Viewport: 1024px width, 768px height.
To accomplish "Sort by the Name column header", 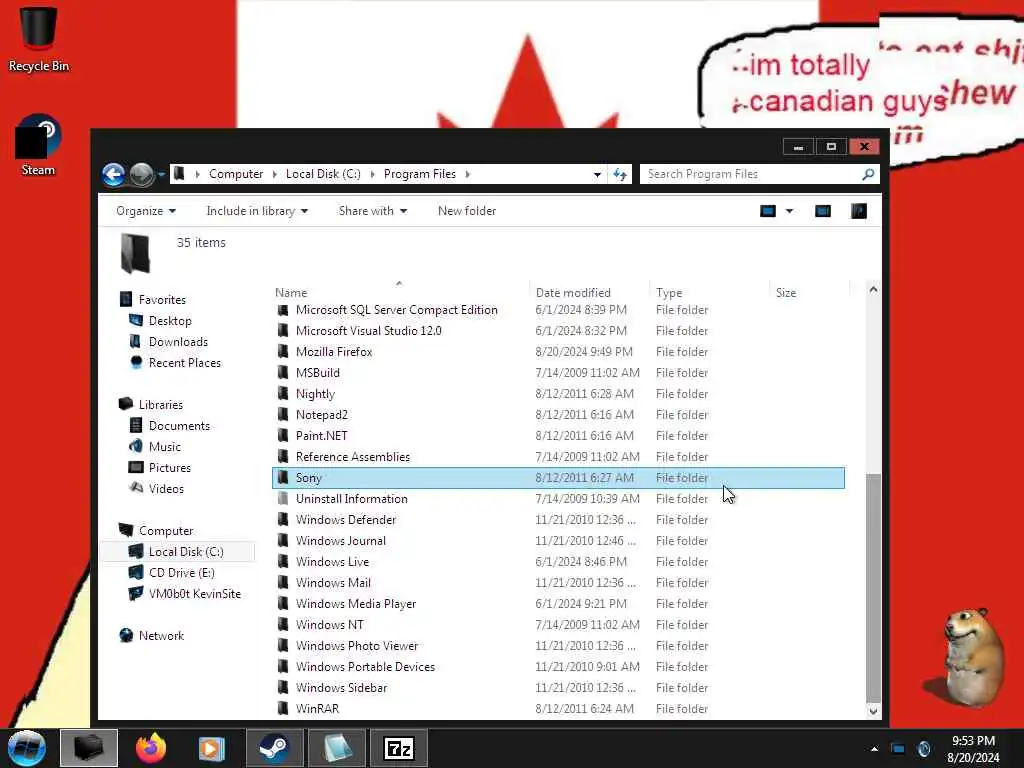I will (x=399, y=293).
